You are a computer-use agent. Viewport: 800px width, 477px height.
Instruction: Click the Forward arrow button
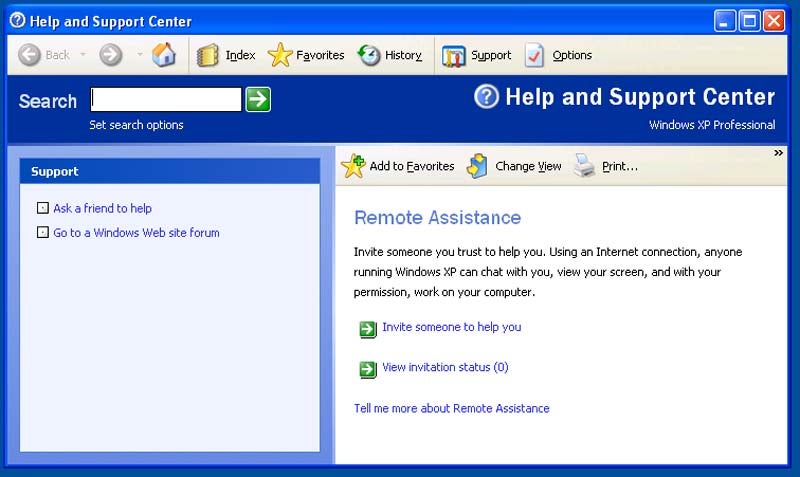[111, 55]
